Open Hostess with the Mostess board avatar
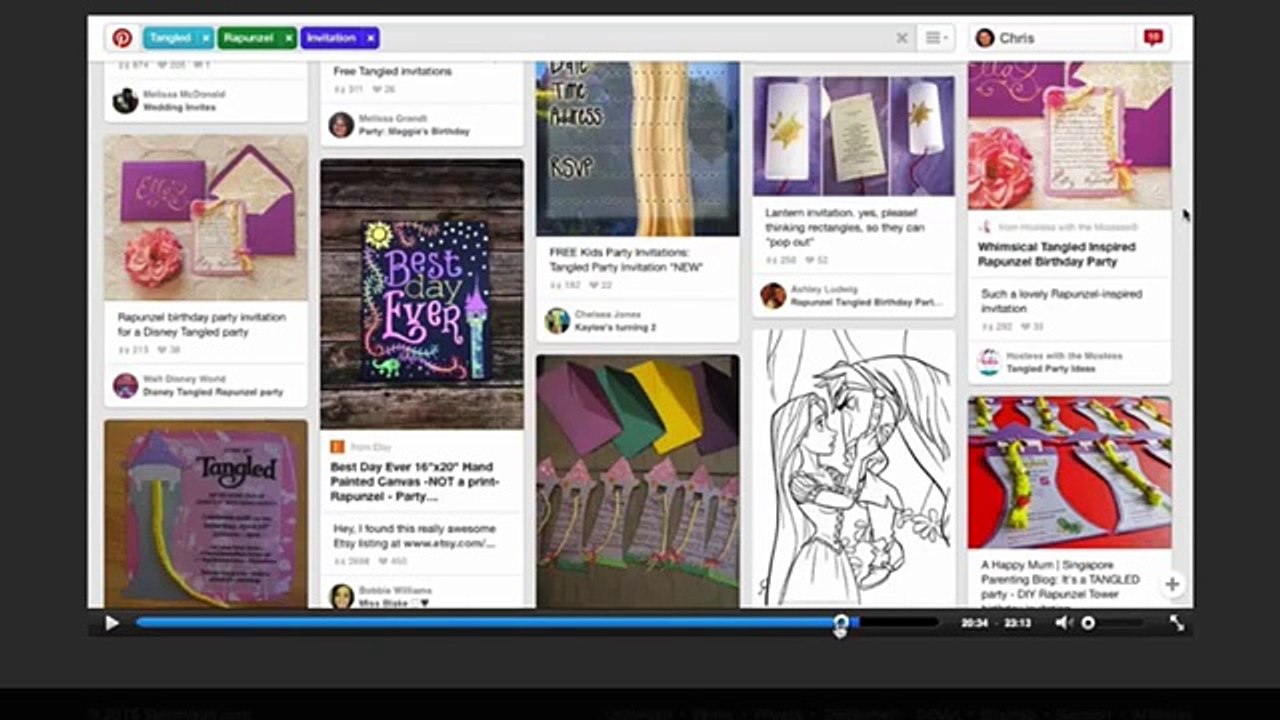This screenshot has height=720, width=1280. click(989, 362)
